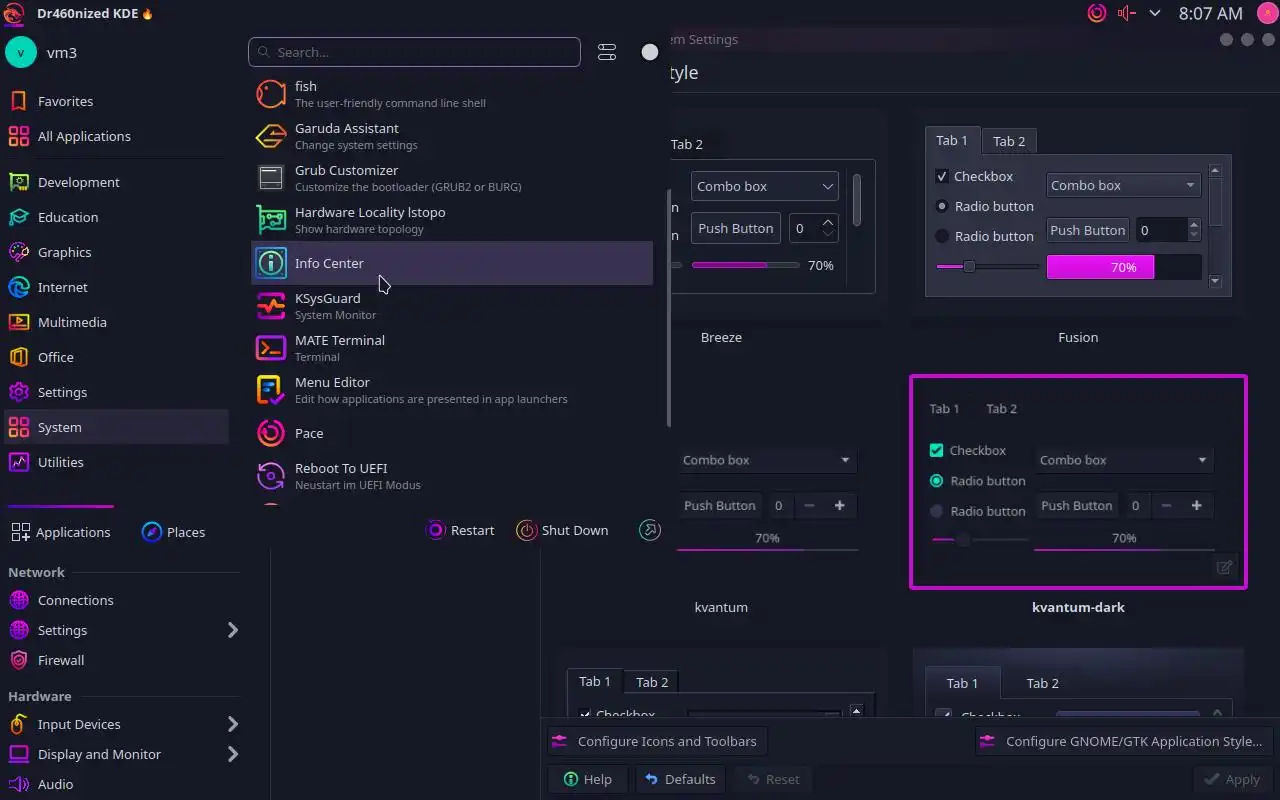Click the launcher configure sliders icon

pos(607,52)
